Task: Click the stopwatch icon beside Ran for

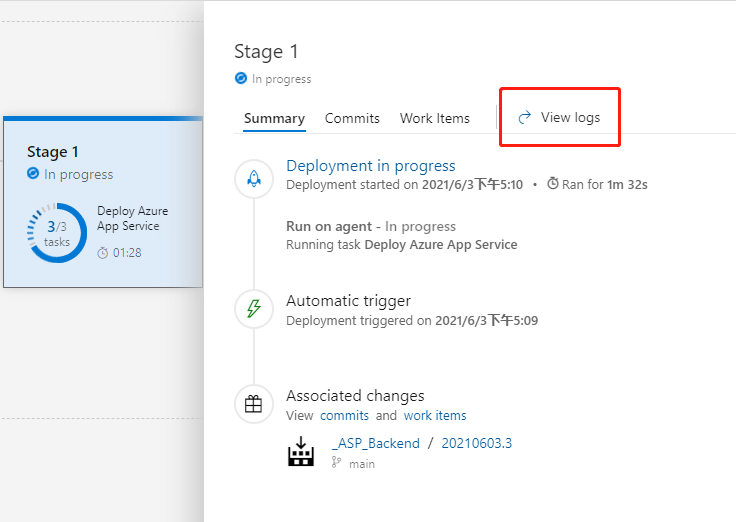Action: coord(552,185)
